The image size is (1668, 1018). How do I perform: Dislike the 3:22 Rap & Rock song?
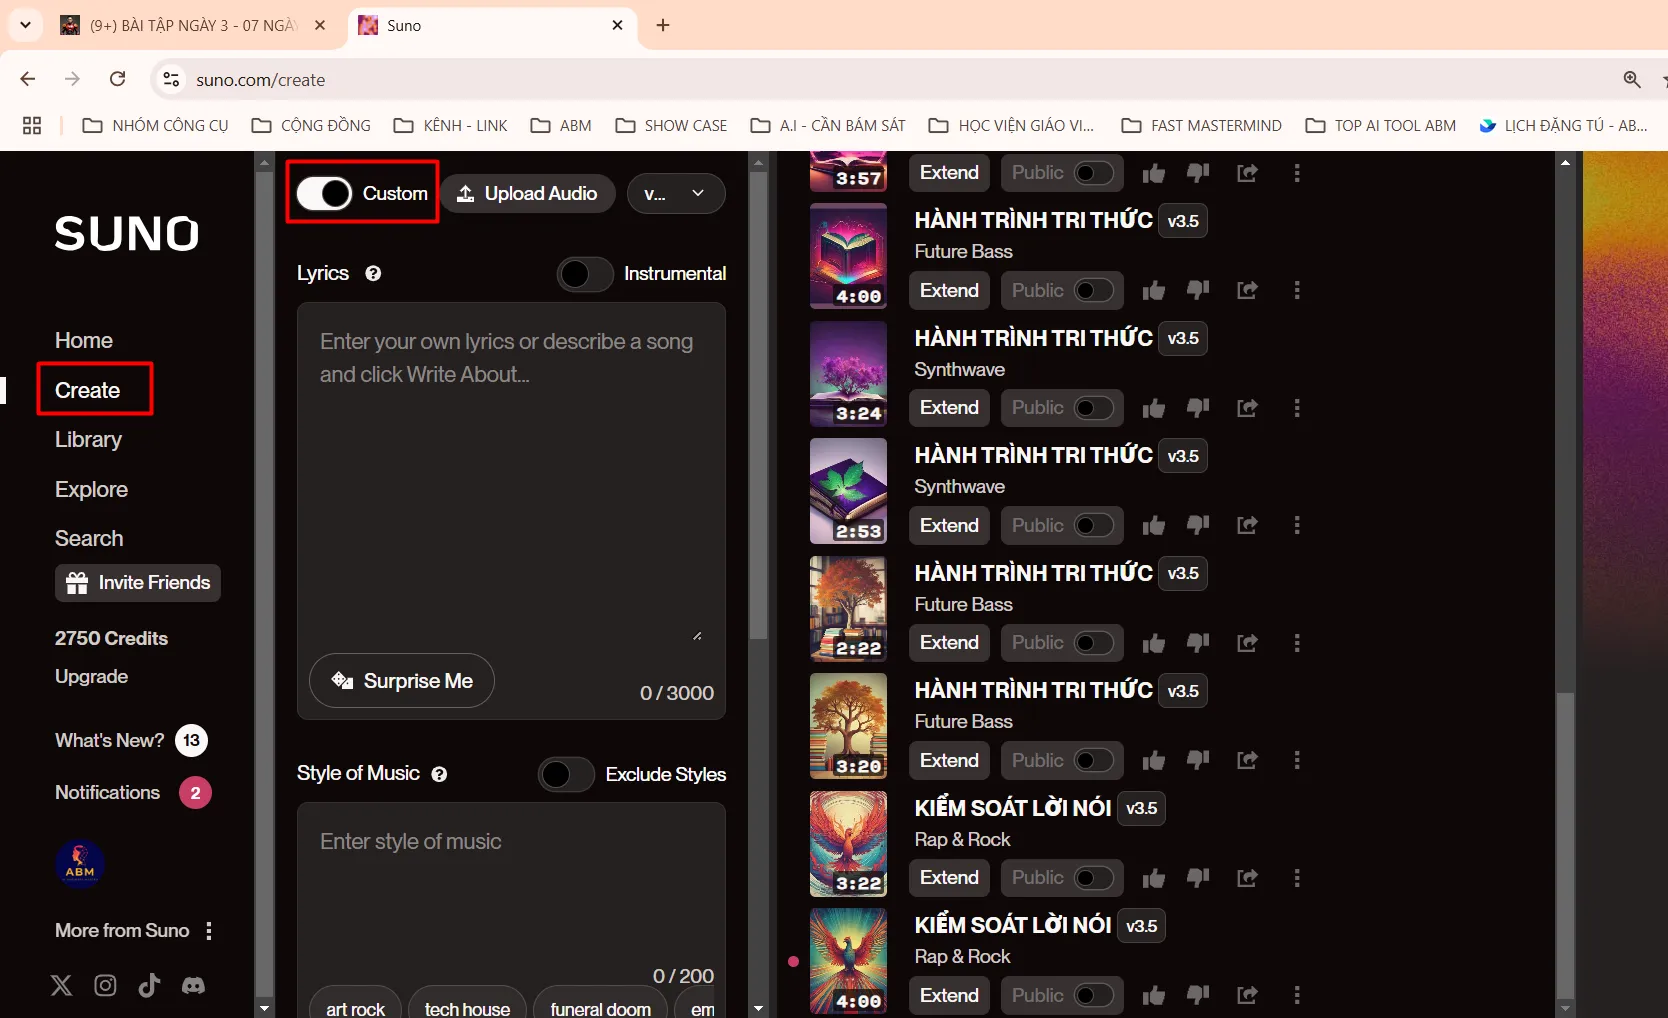(x=1198, y=878)
